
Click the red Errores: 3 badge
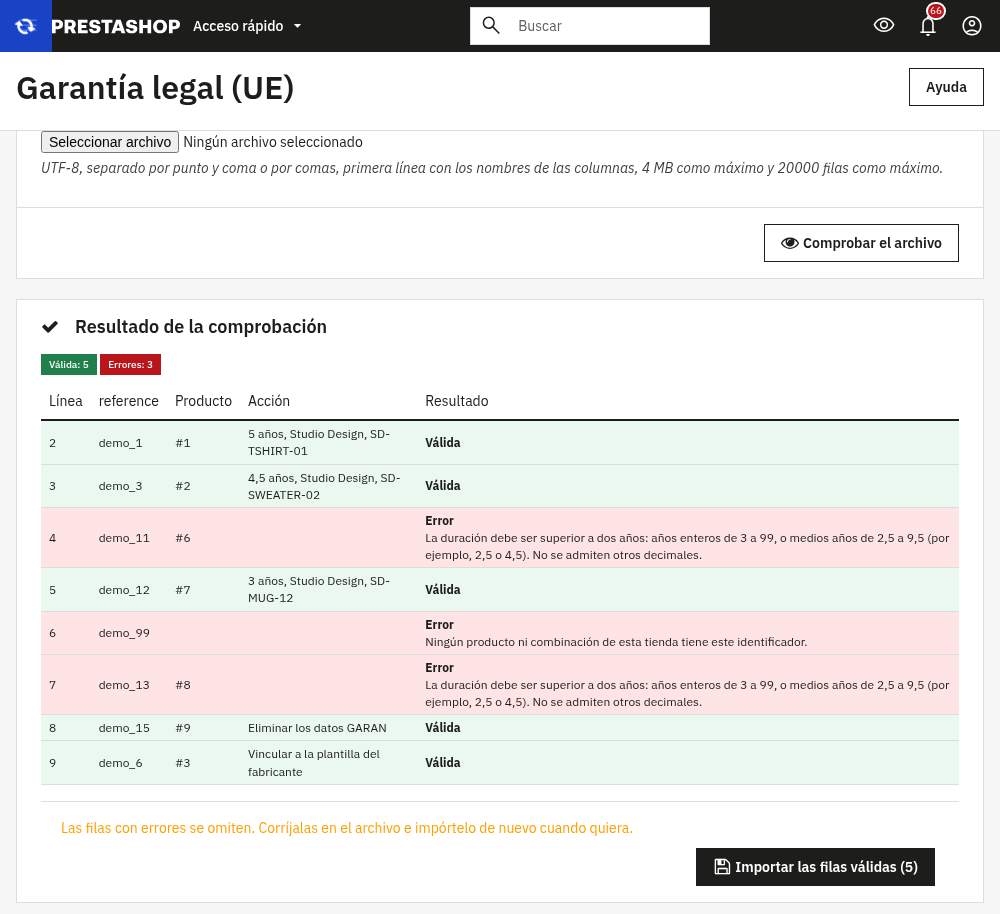tap(130, 365)
